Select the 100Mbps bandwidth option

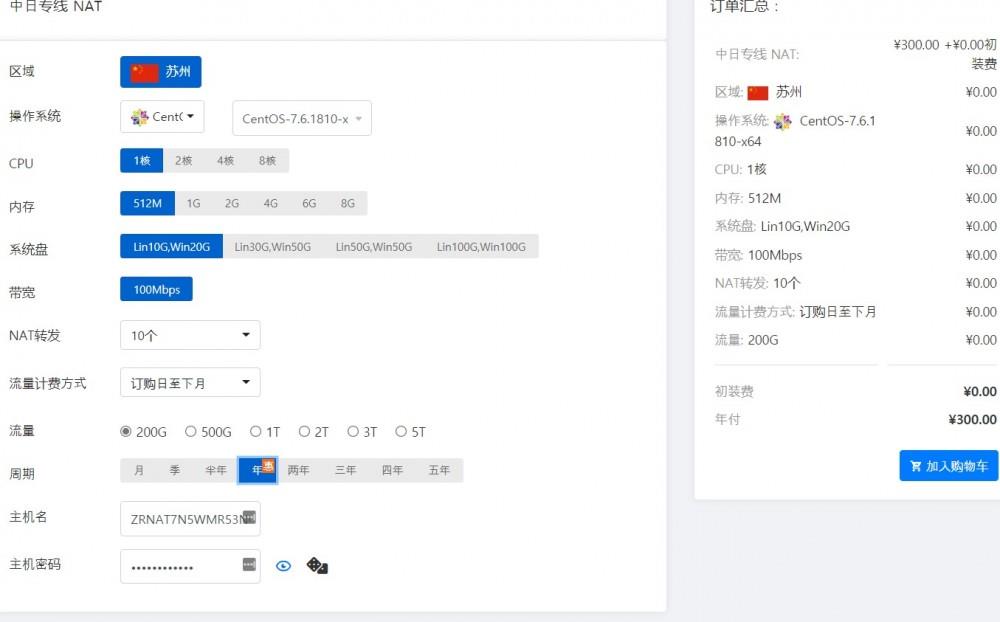coord(156,289)
